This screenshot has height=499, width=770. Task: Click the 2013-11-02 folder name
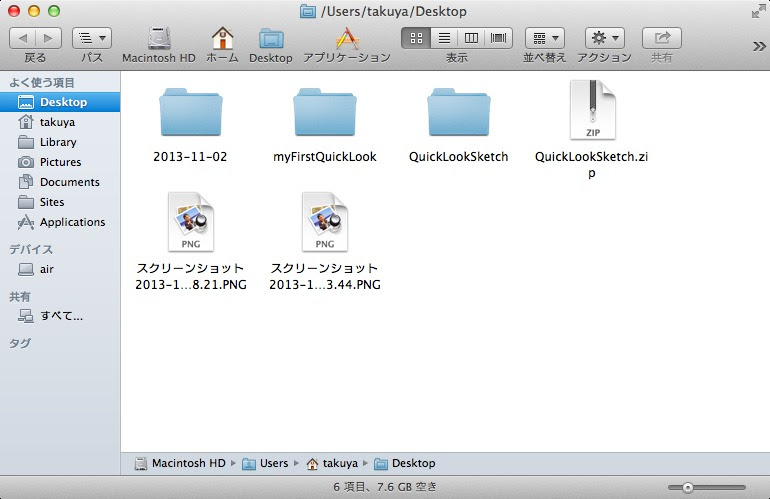[191, 157]
